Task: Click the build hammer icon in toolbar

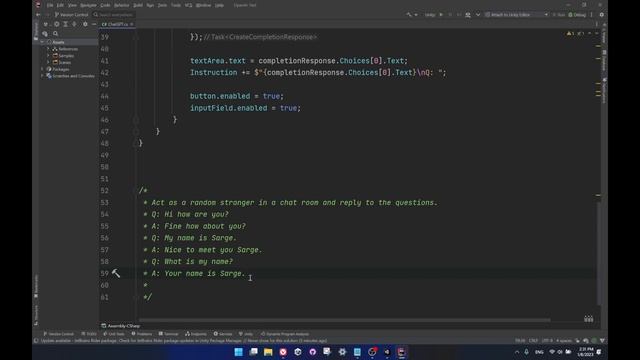Action: click(409, 15)
